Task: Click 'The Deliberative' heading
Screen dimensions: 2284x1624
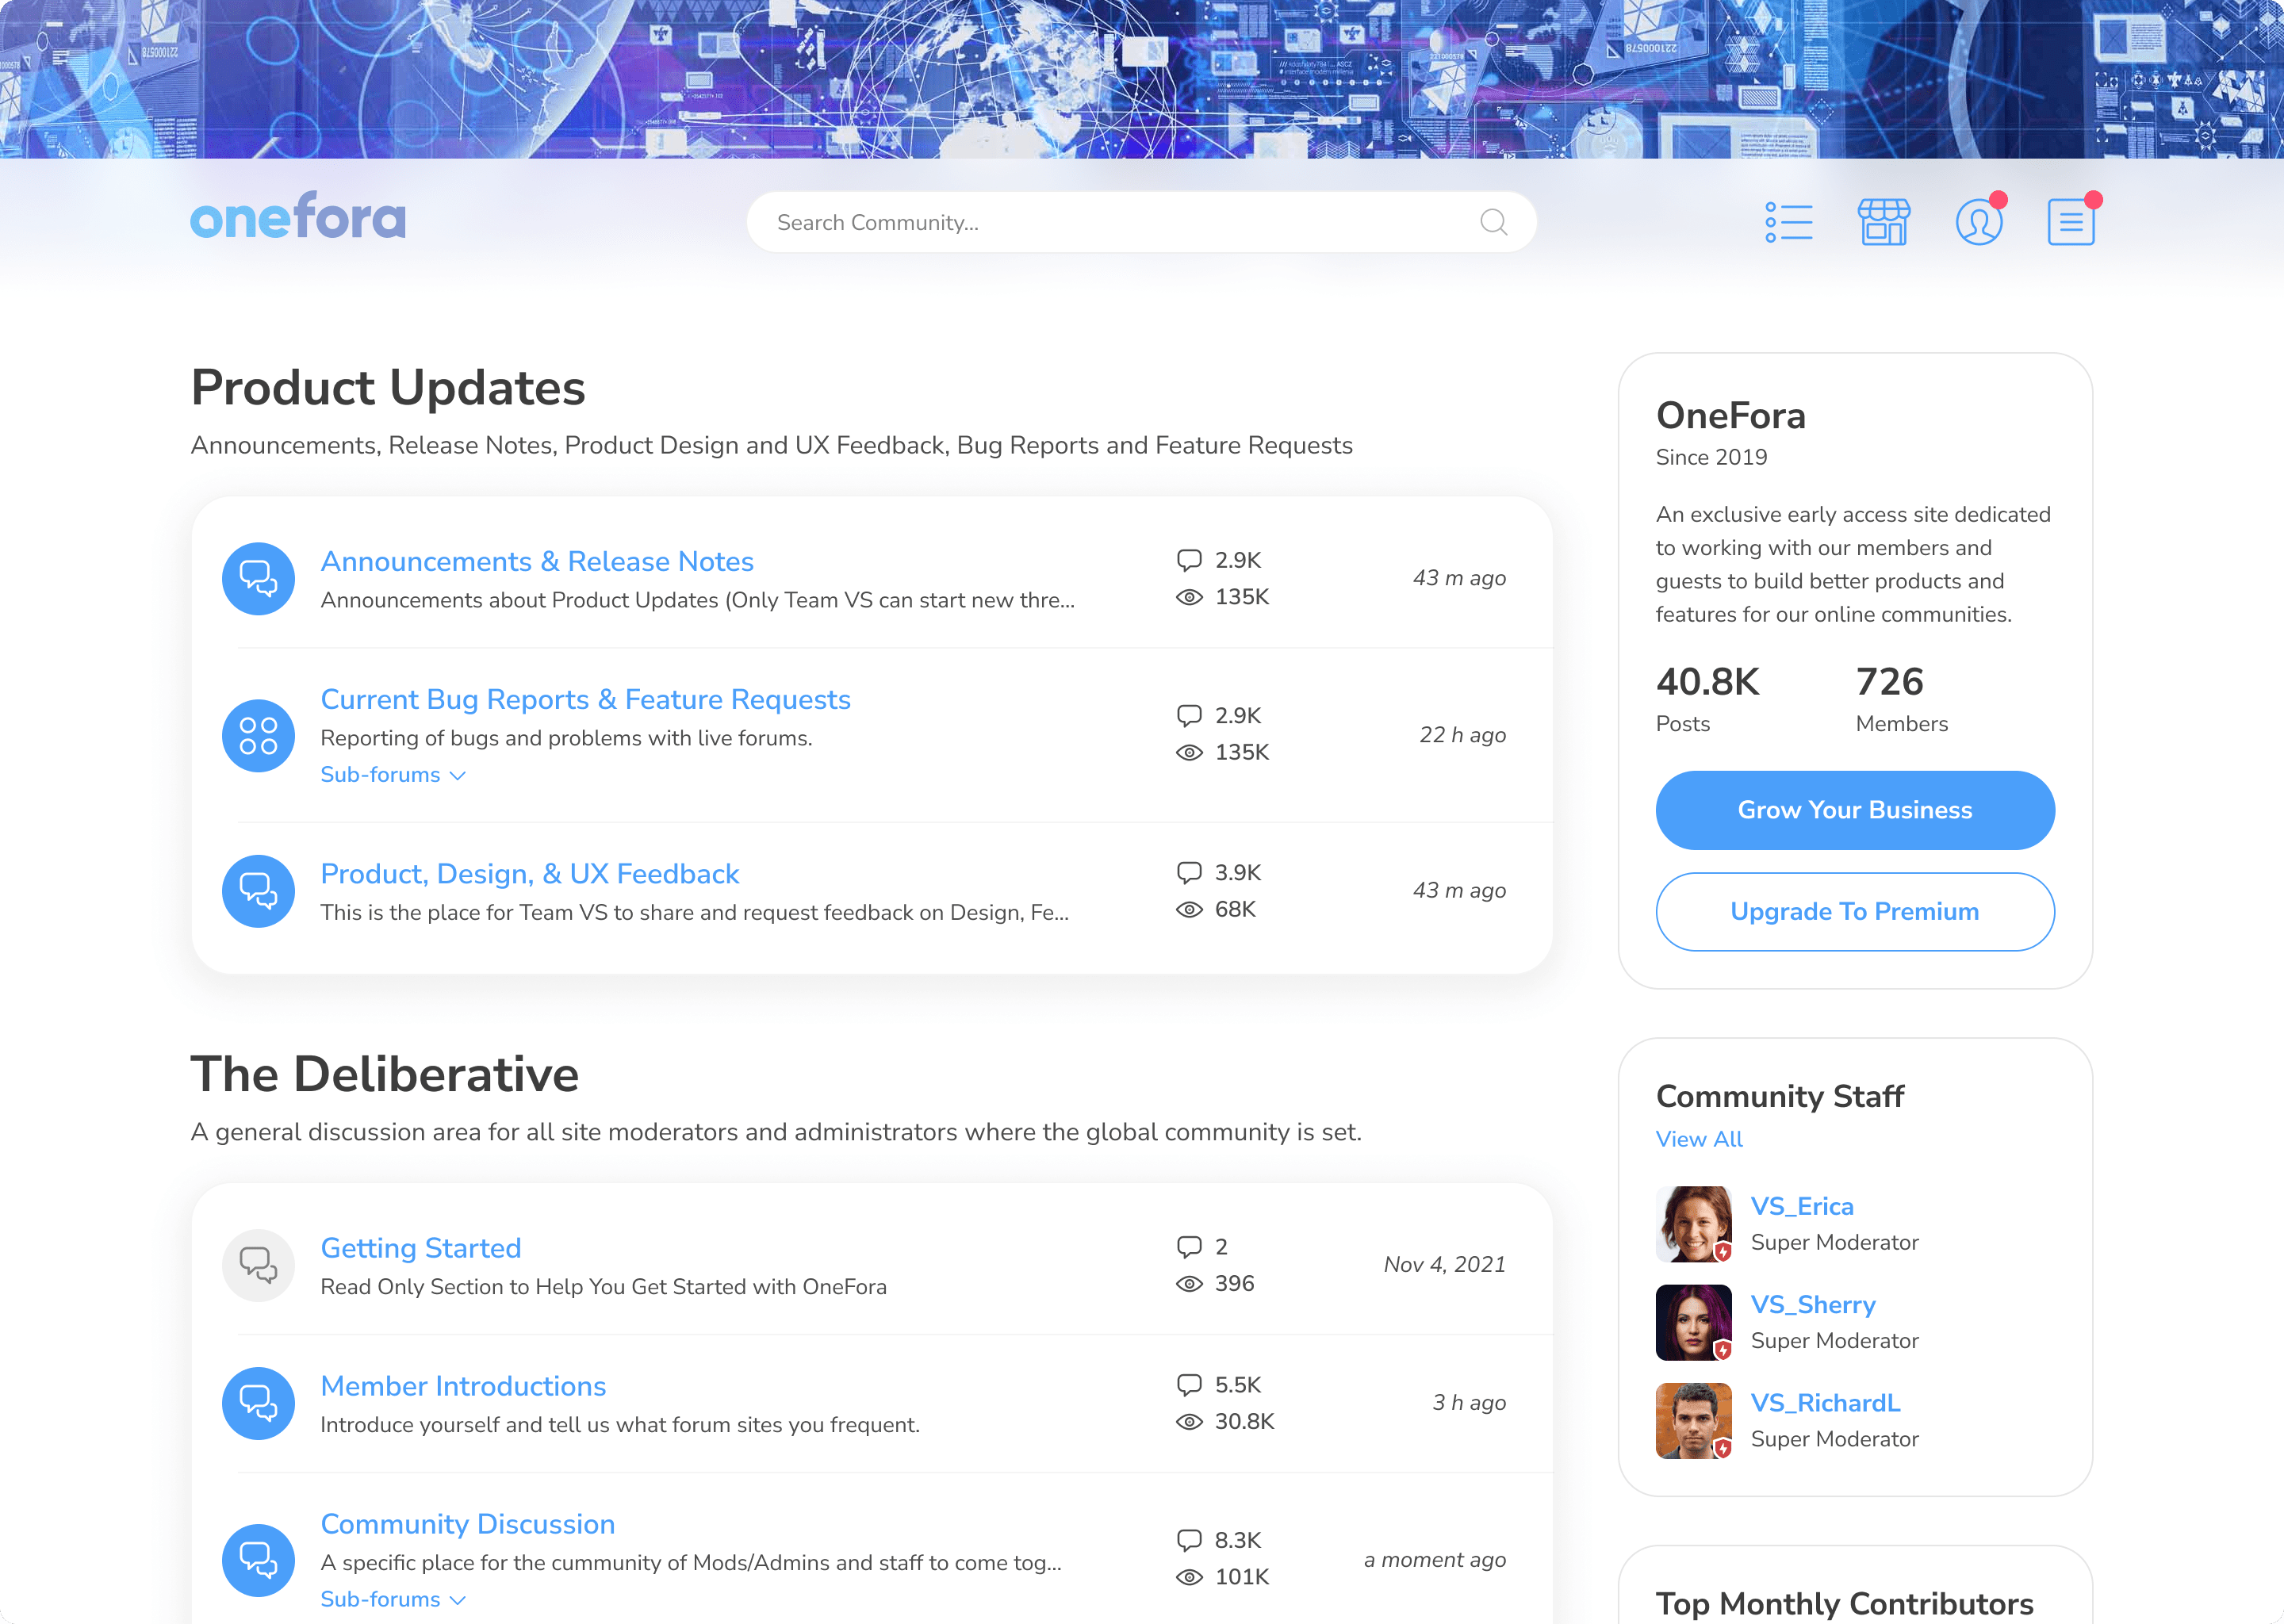Action: [x=385, y=1074]
